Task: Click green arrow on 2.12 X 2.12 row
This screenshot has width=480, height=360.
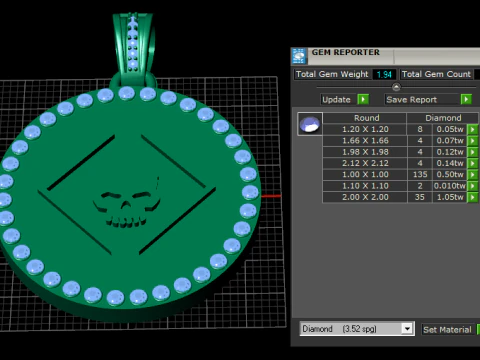Action: coord(472,163)
